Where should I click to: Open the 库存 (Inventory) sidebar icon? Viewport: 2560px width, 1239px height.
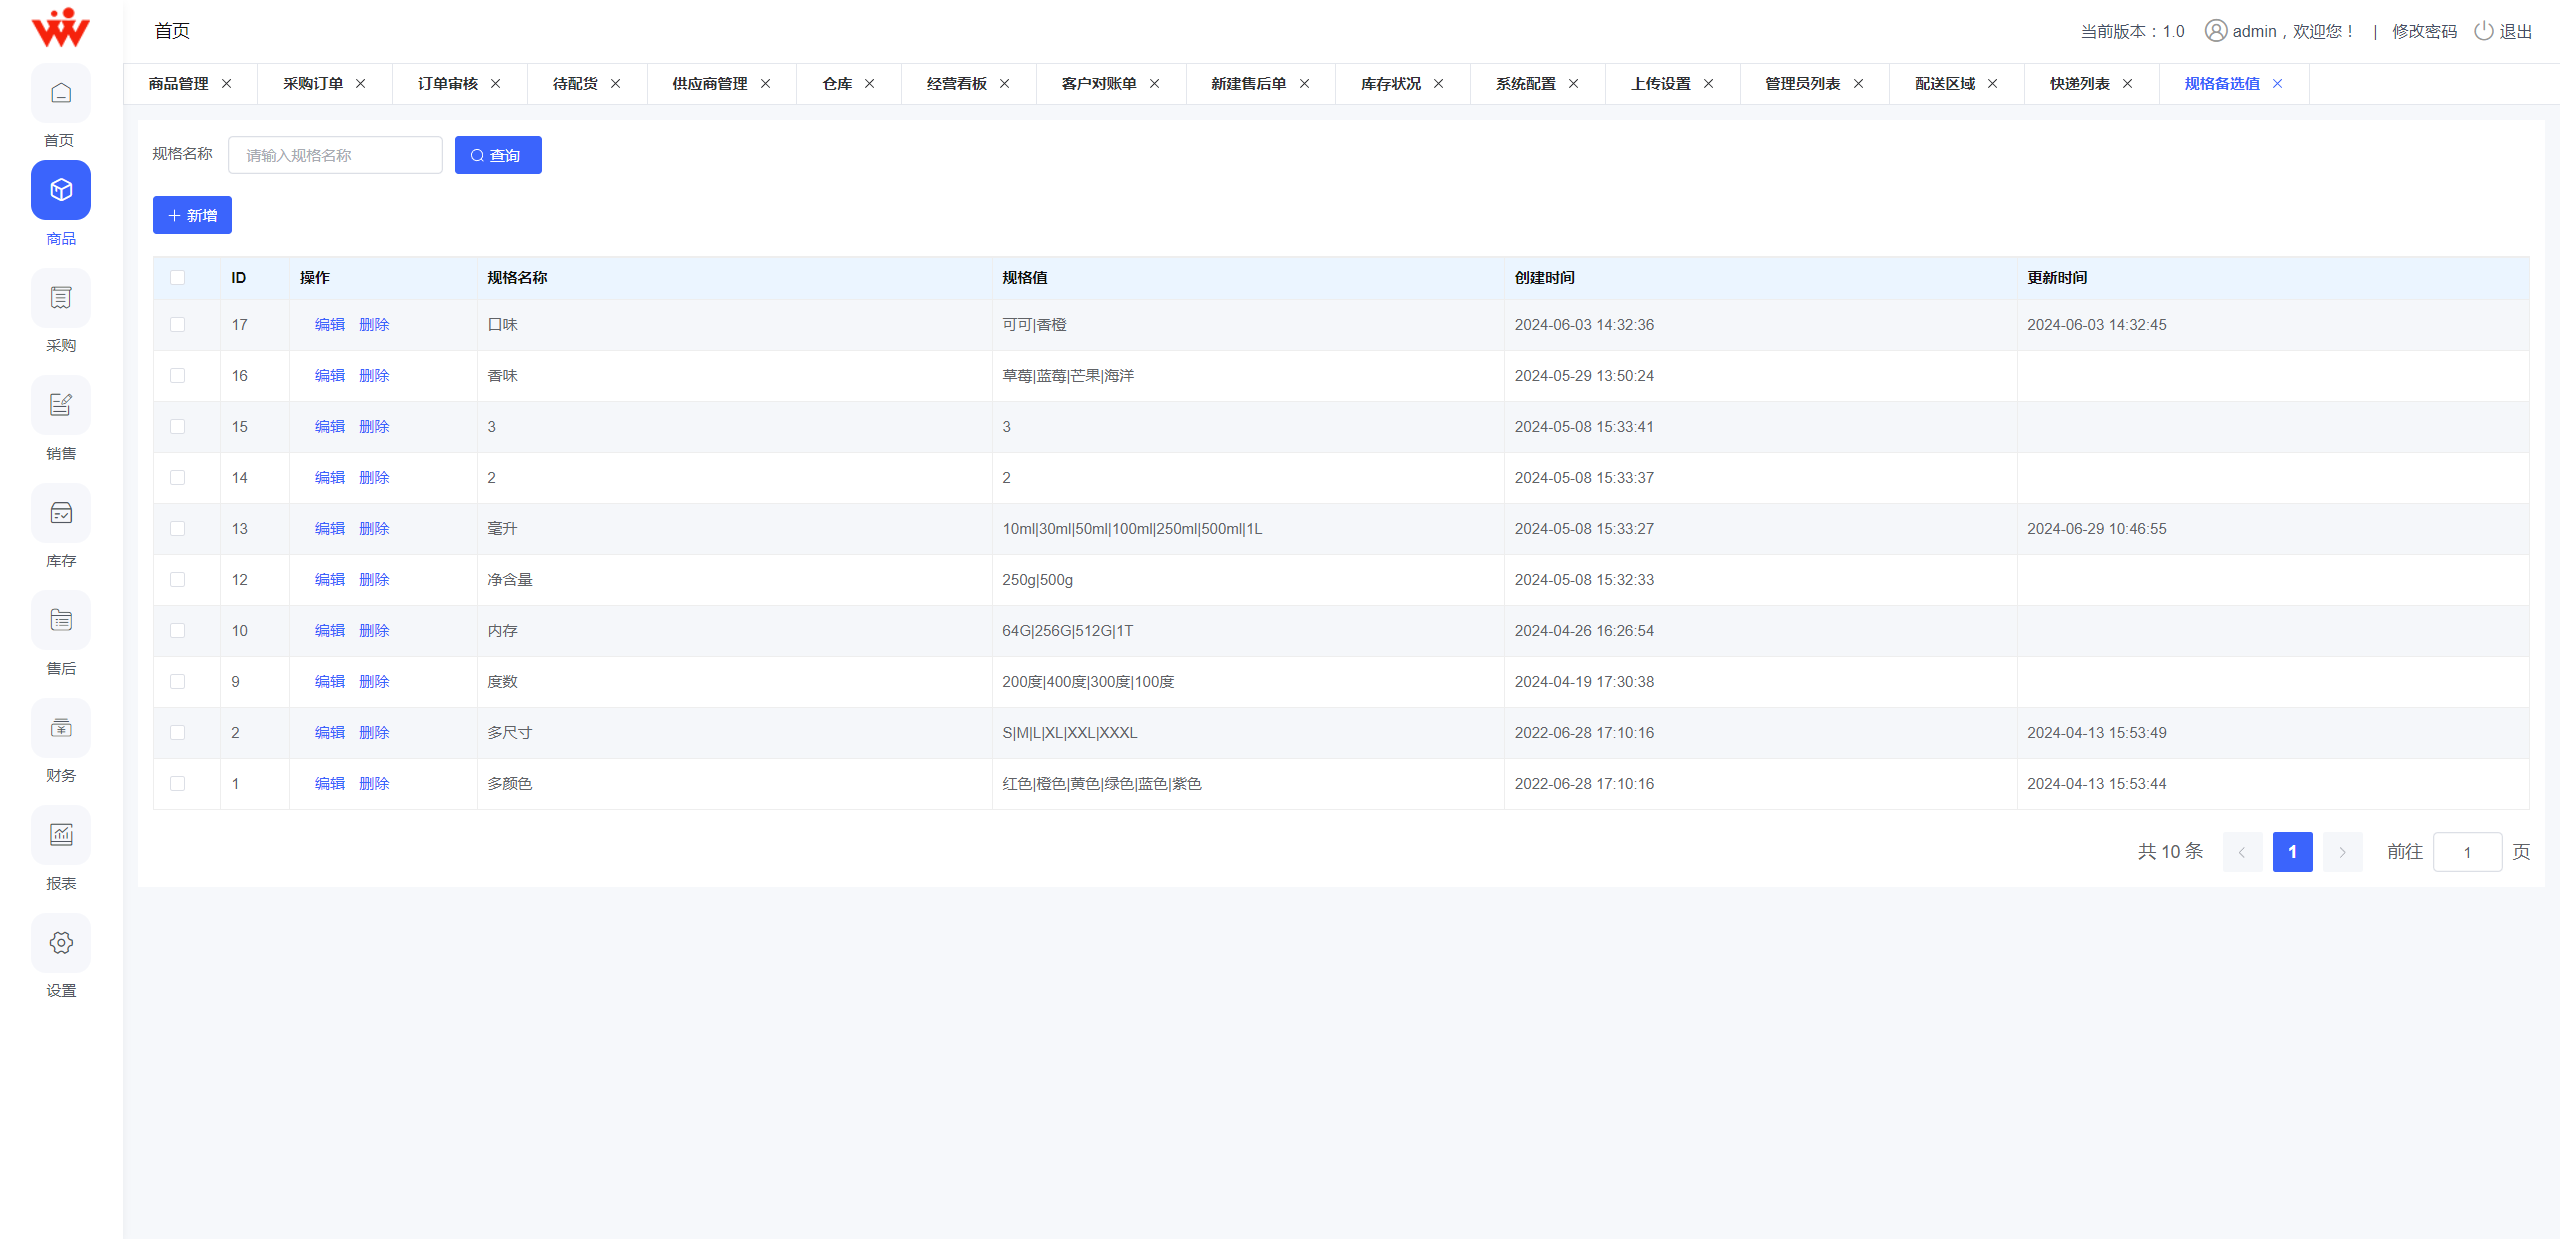[x=61, y=512]
